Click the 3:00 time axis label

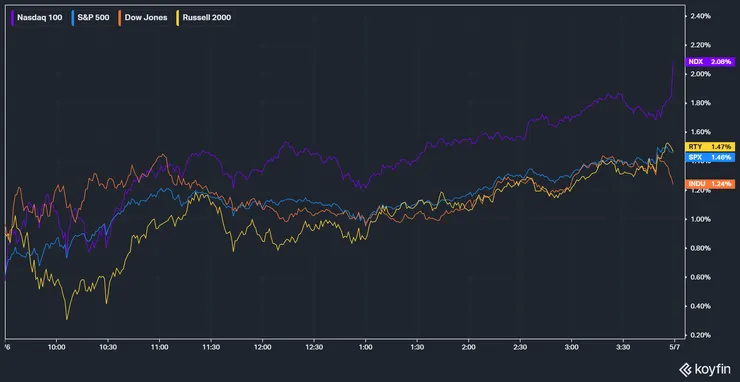[x=572, y=347]
